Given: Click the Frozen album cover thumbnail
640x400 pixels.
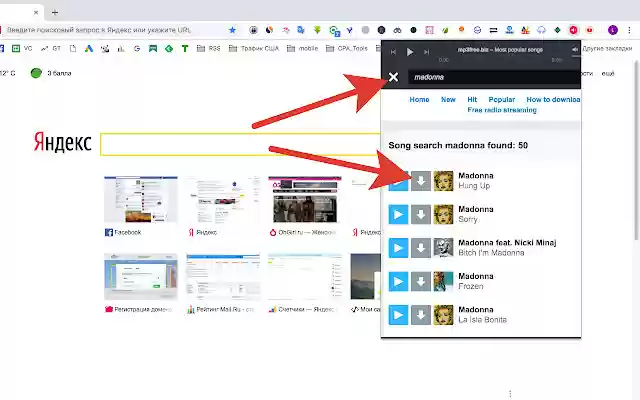Looking at the screenshot, I should (x=443, y=281).
